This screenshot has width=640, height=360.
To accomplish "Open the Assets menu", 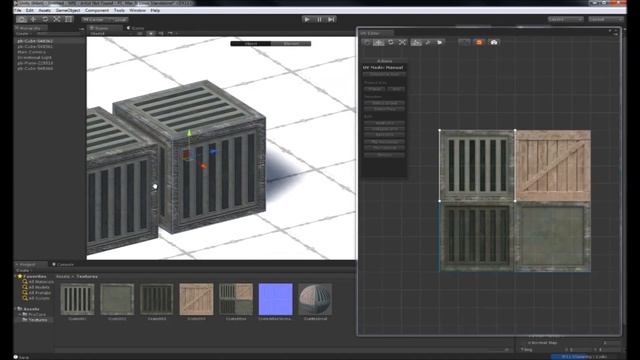I will [x=44, y=10].
